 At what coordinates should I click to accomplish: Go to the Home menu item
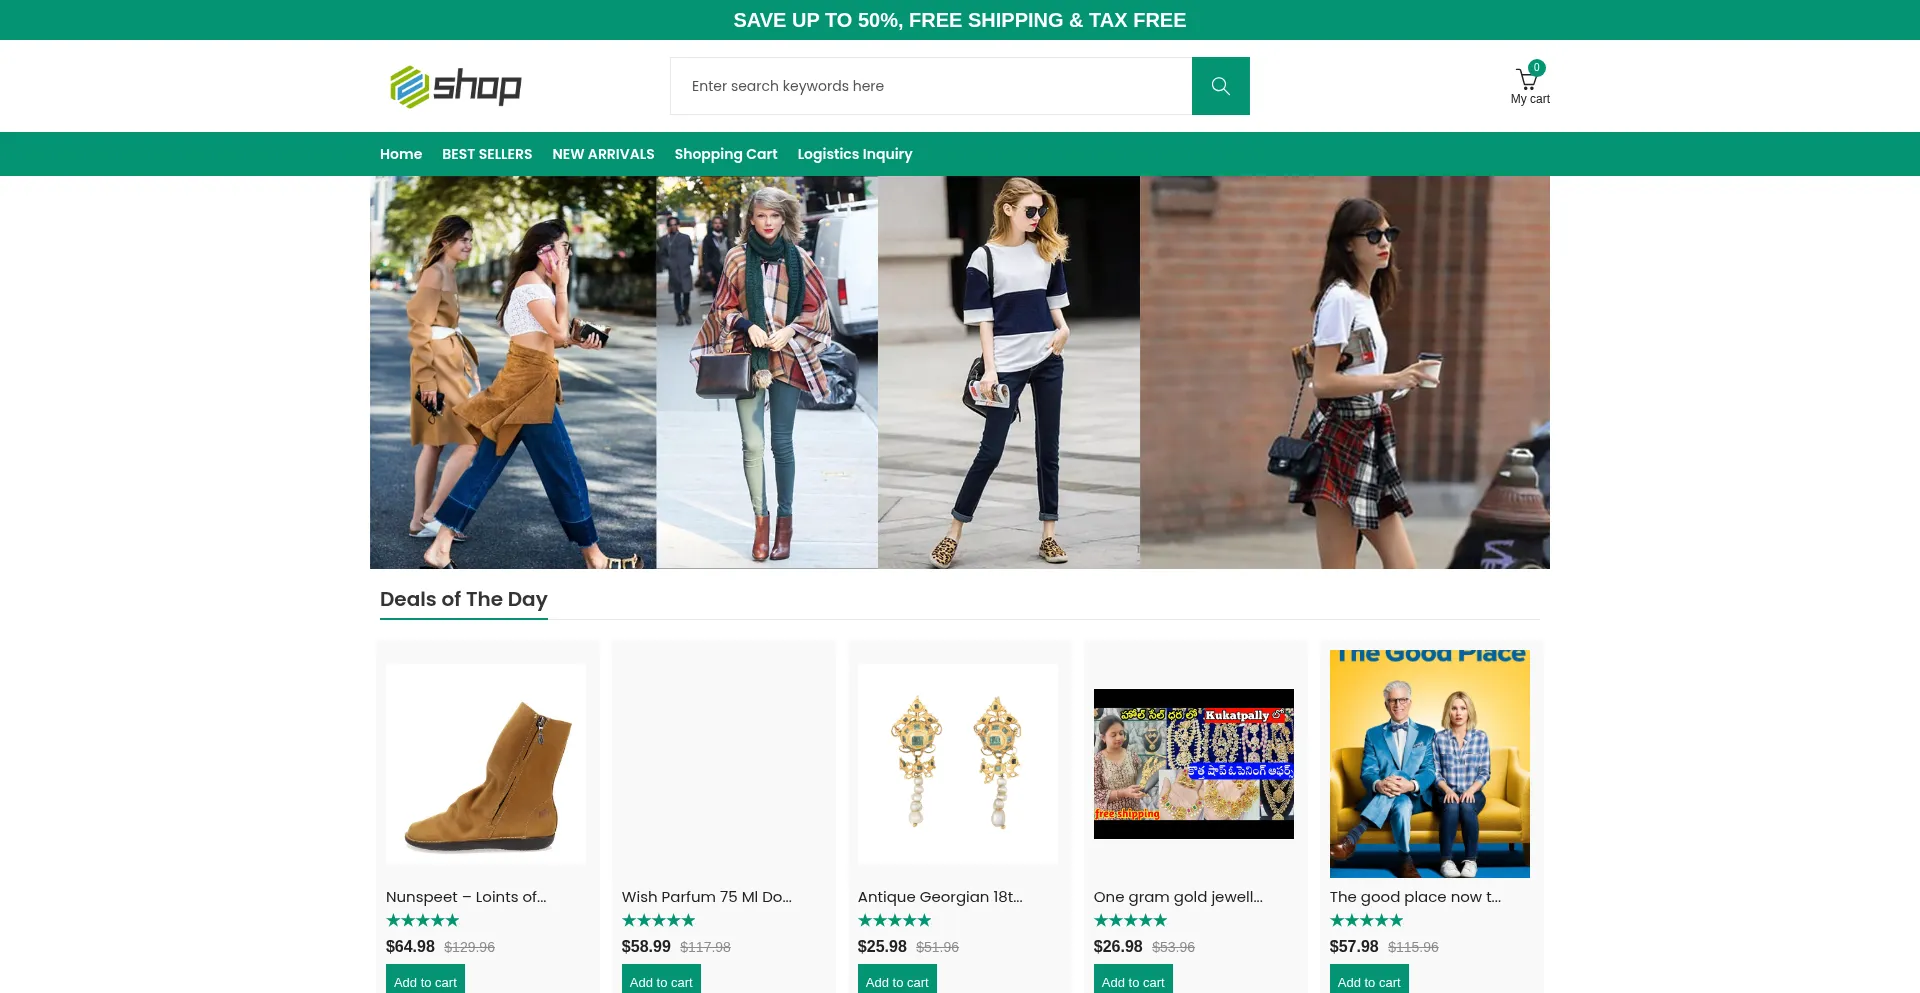click(x=401, y=154)
